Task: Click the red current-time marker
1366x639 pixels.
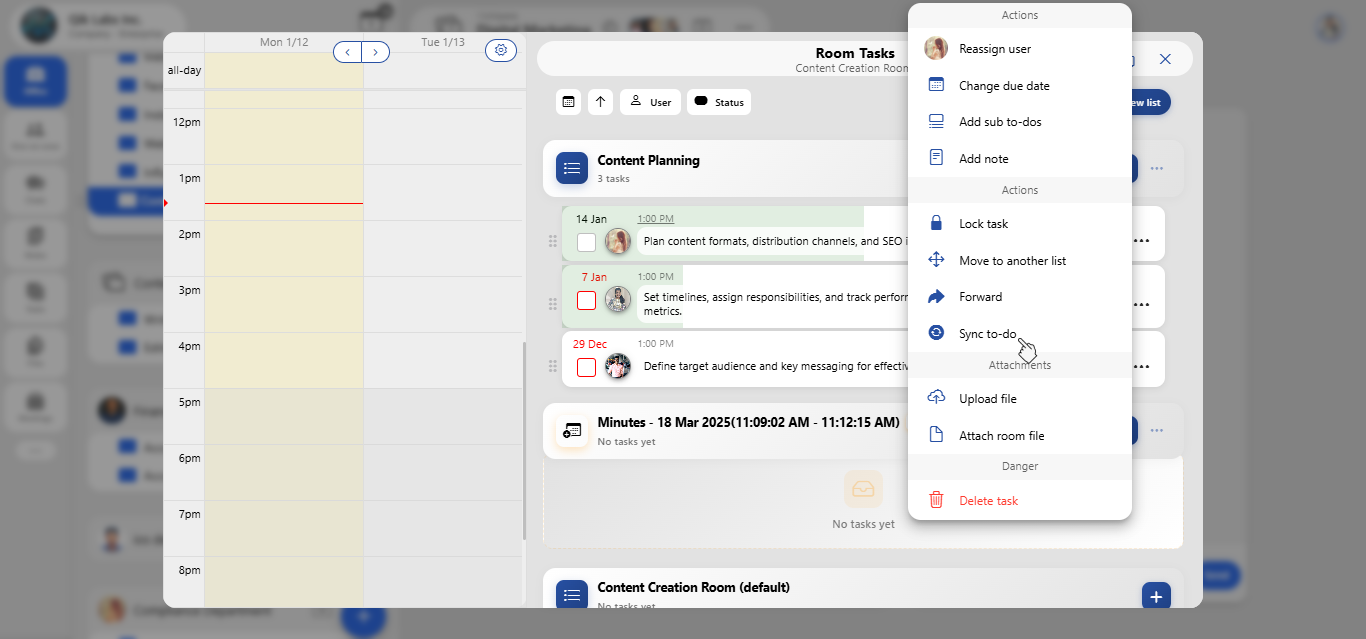Action: (166, 203)
